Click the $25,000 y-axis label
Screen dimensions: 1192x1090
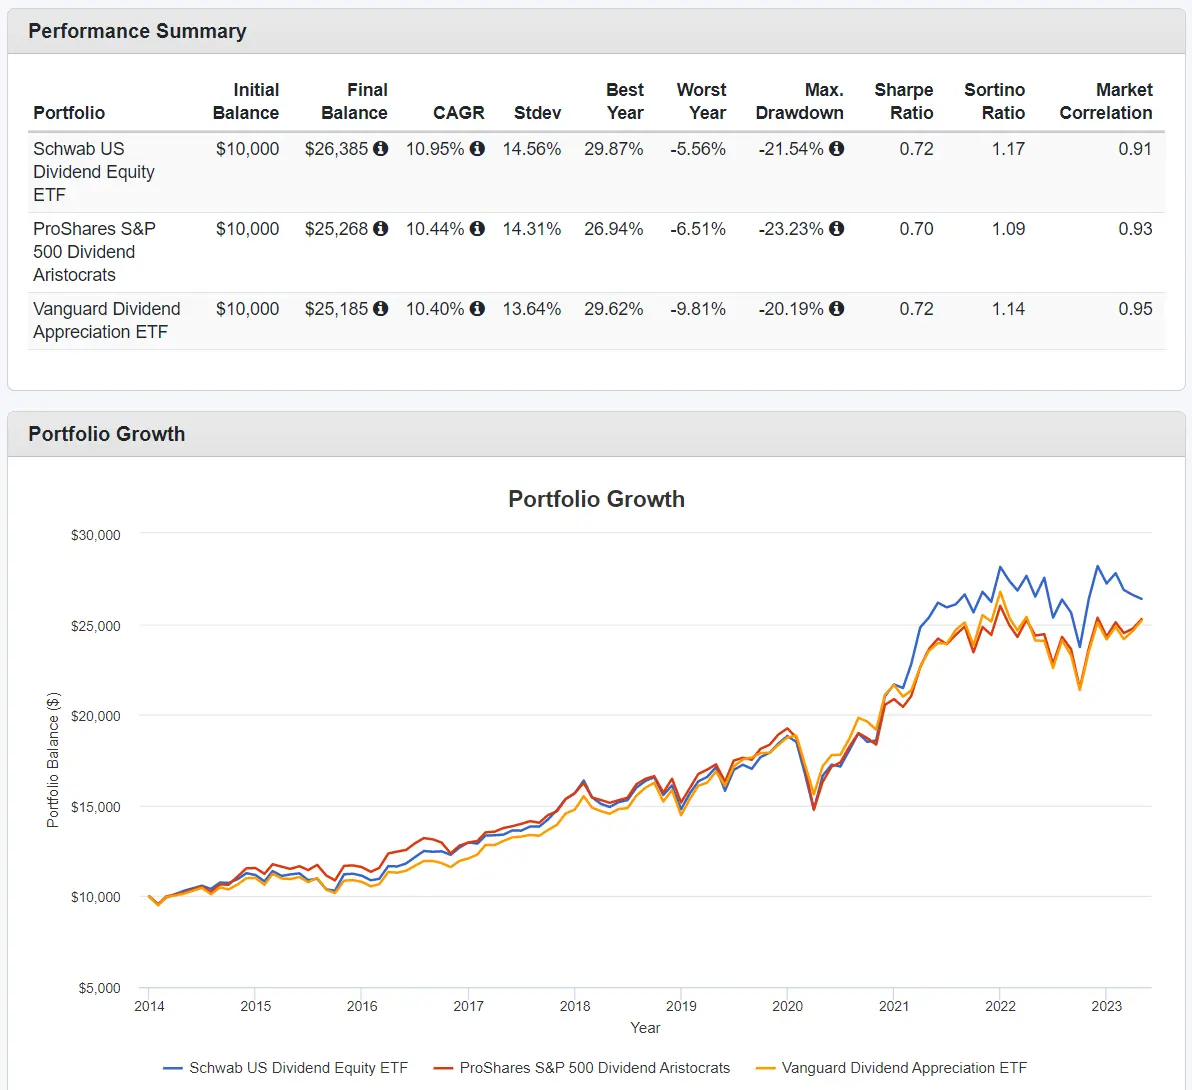(96, 626)
